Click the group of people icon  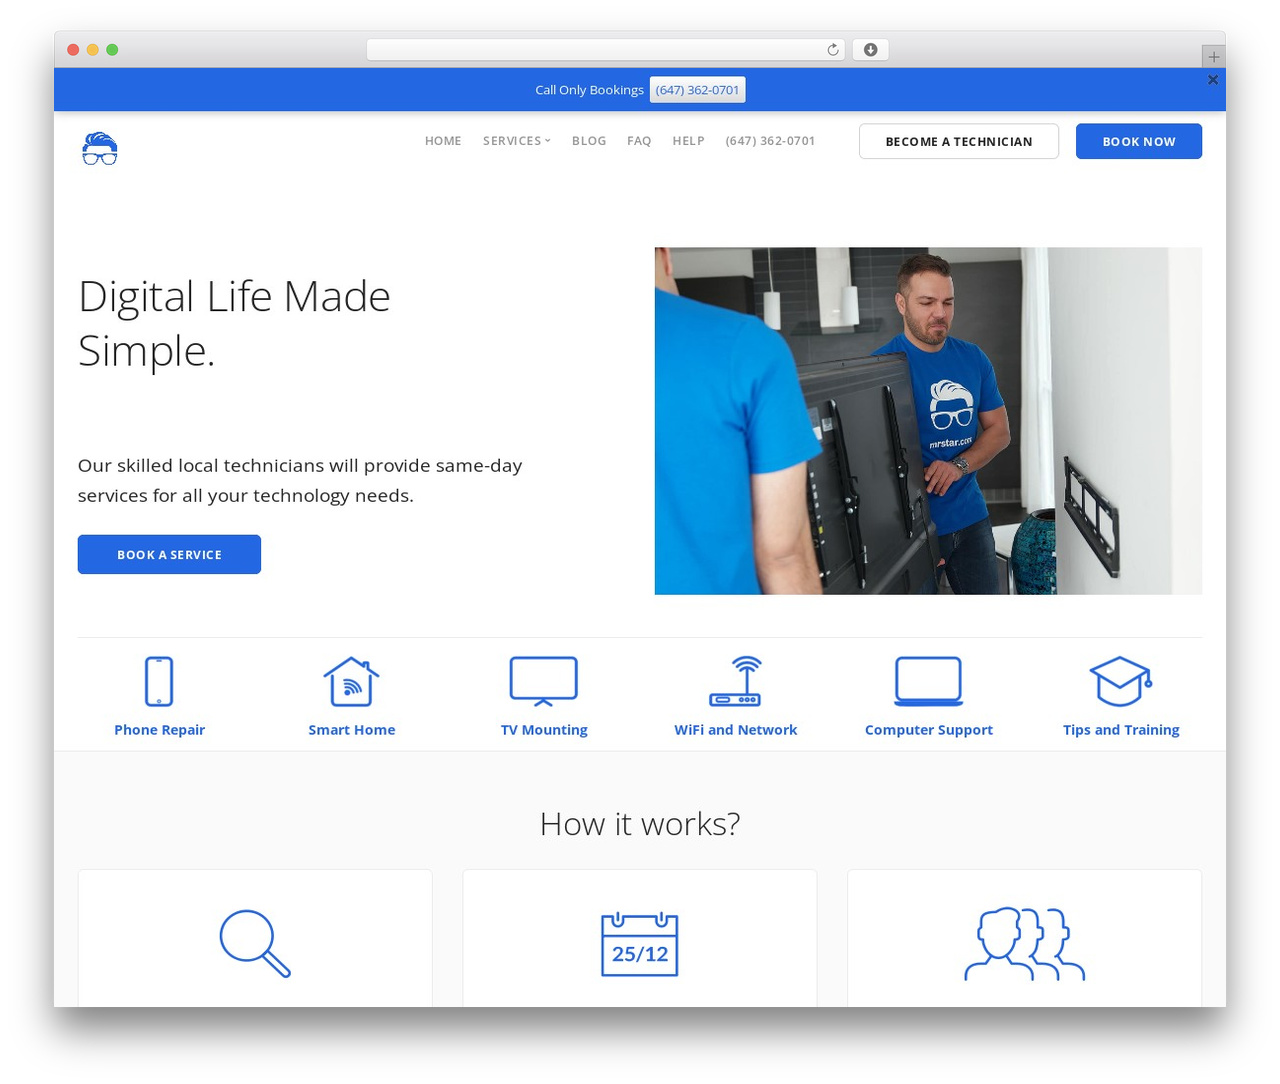pyautogui.click(x=1024, y=944)
